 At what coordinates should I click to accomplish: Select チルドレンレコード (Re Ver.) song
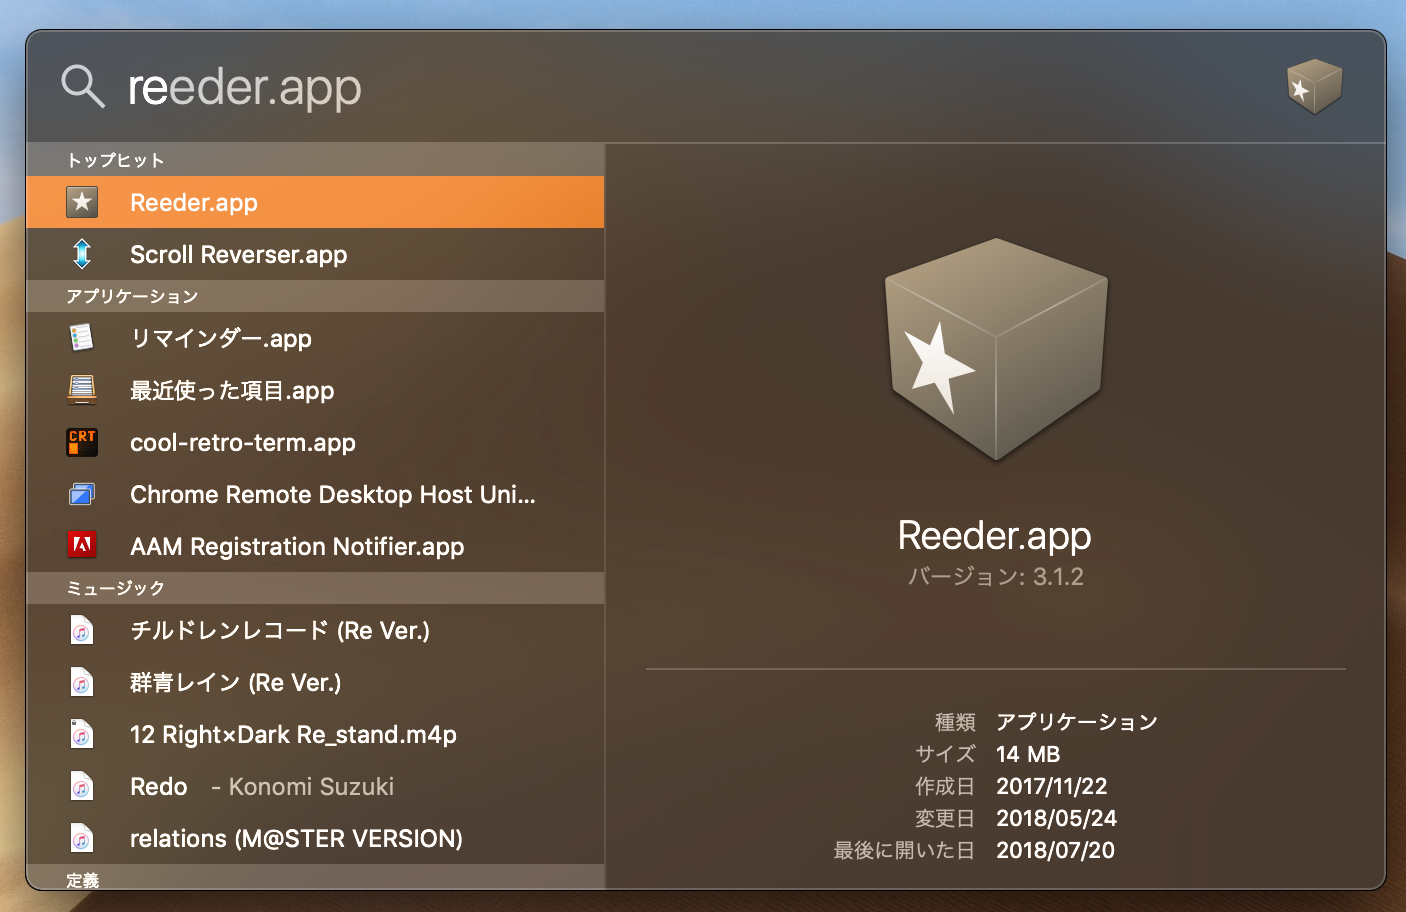pos(315,630)
